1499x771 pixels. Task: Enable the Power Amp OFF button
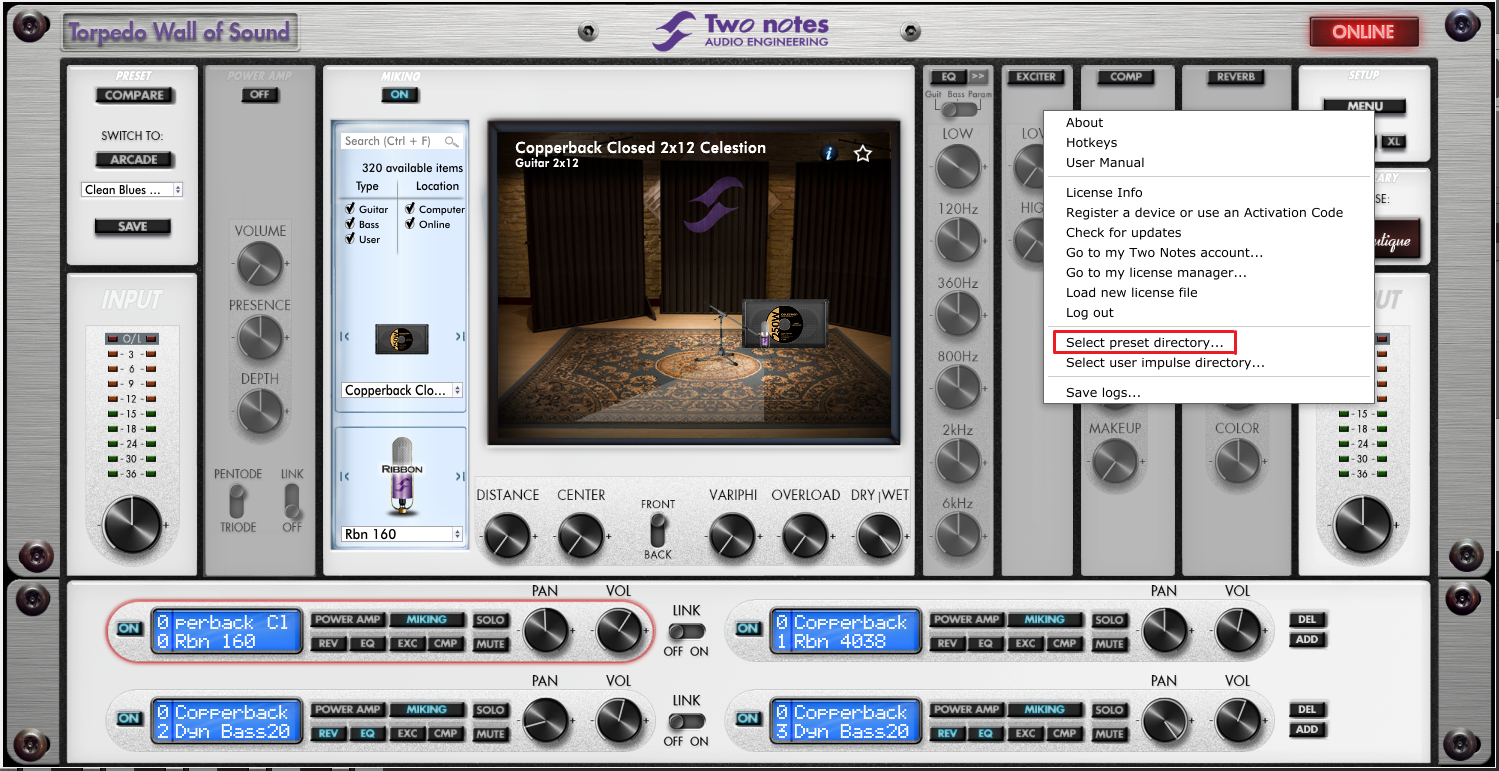tap(260, 95)
